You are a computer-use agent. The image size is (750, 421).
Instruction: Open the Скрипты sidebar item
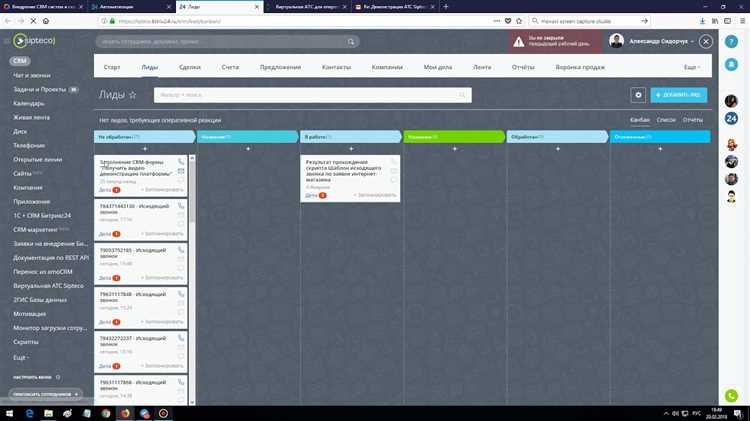coord(26,342)
